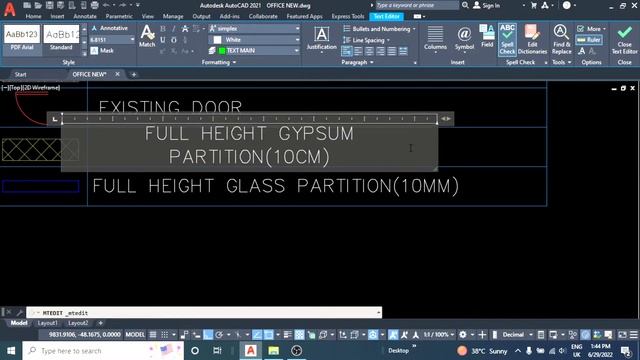Toggle drawing grid display in status bar

(153, 335)
